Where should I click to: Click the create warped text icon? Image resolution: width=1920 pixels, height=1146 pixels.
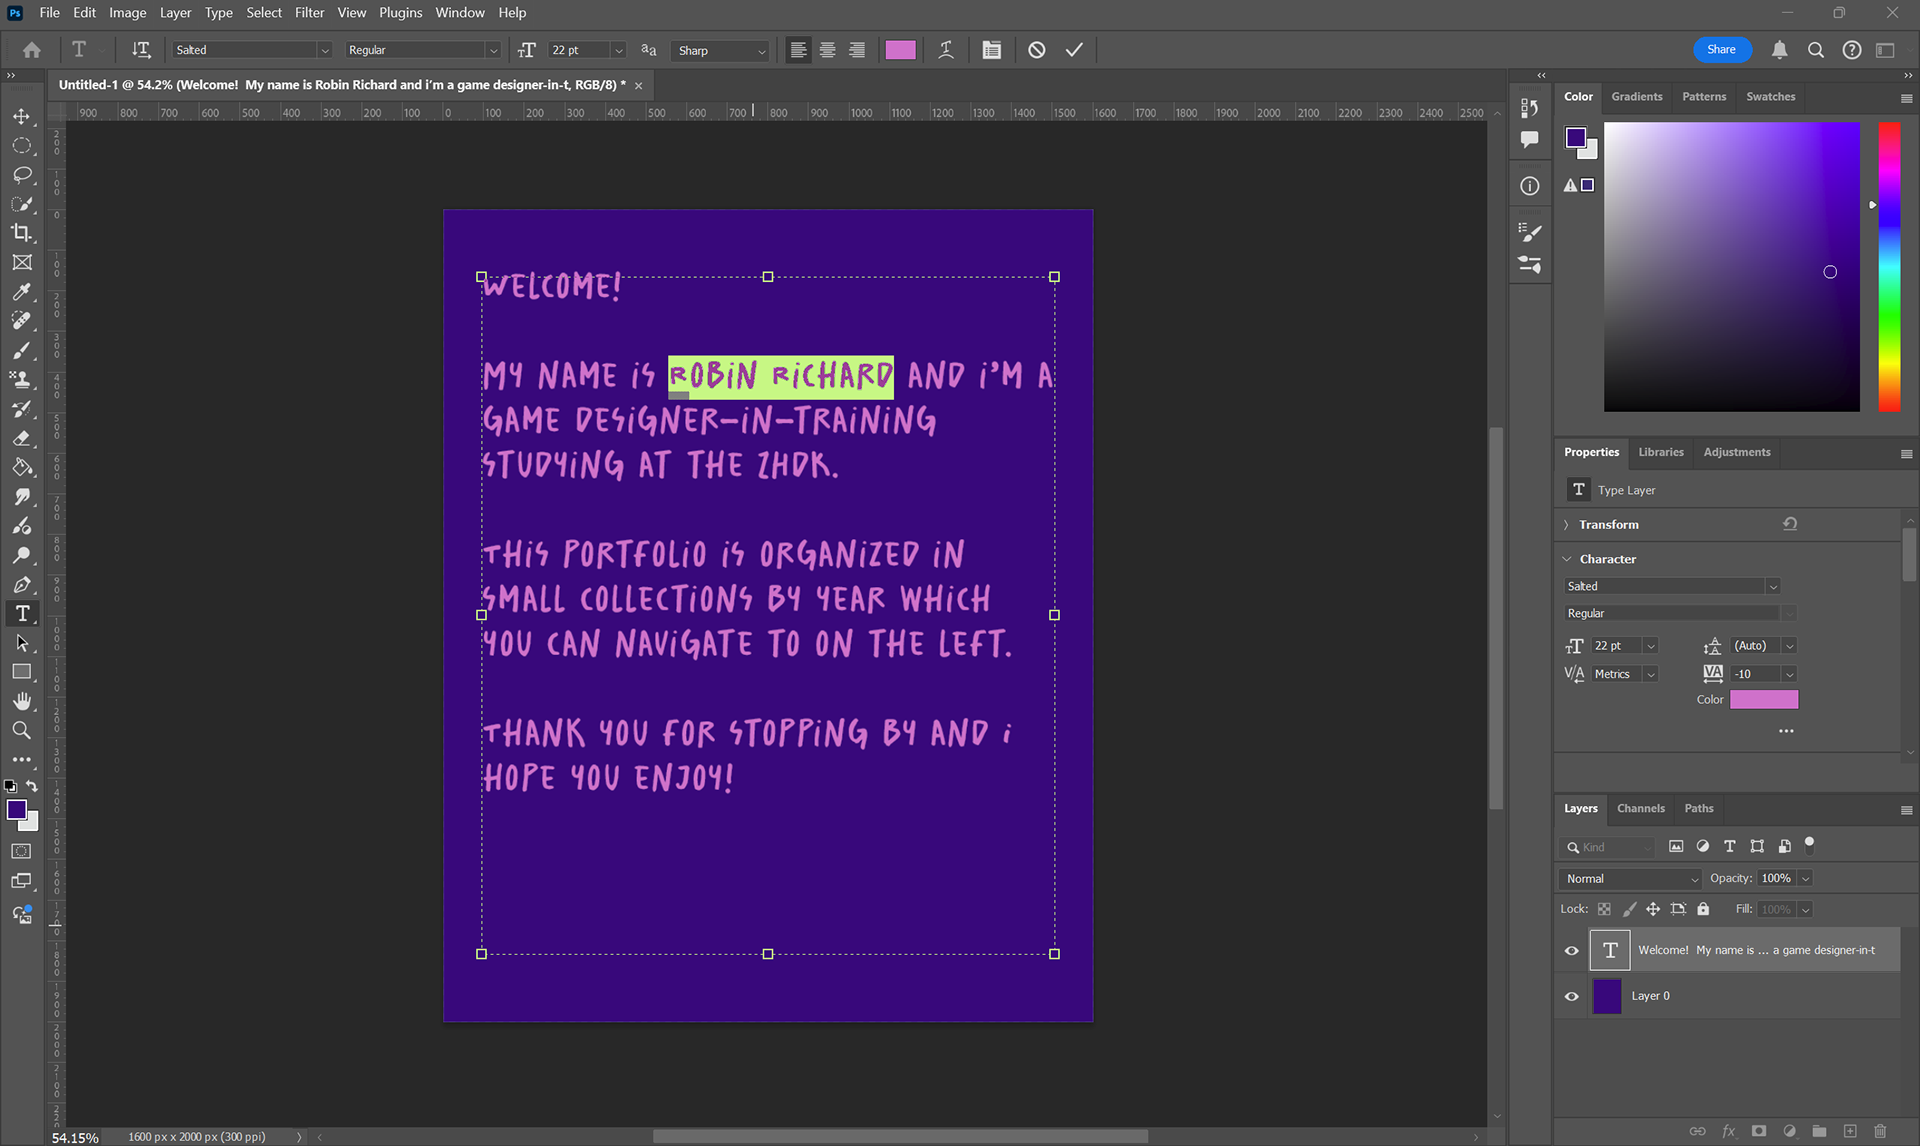(946, 50)
